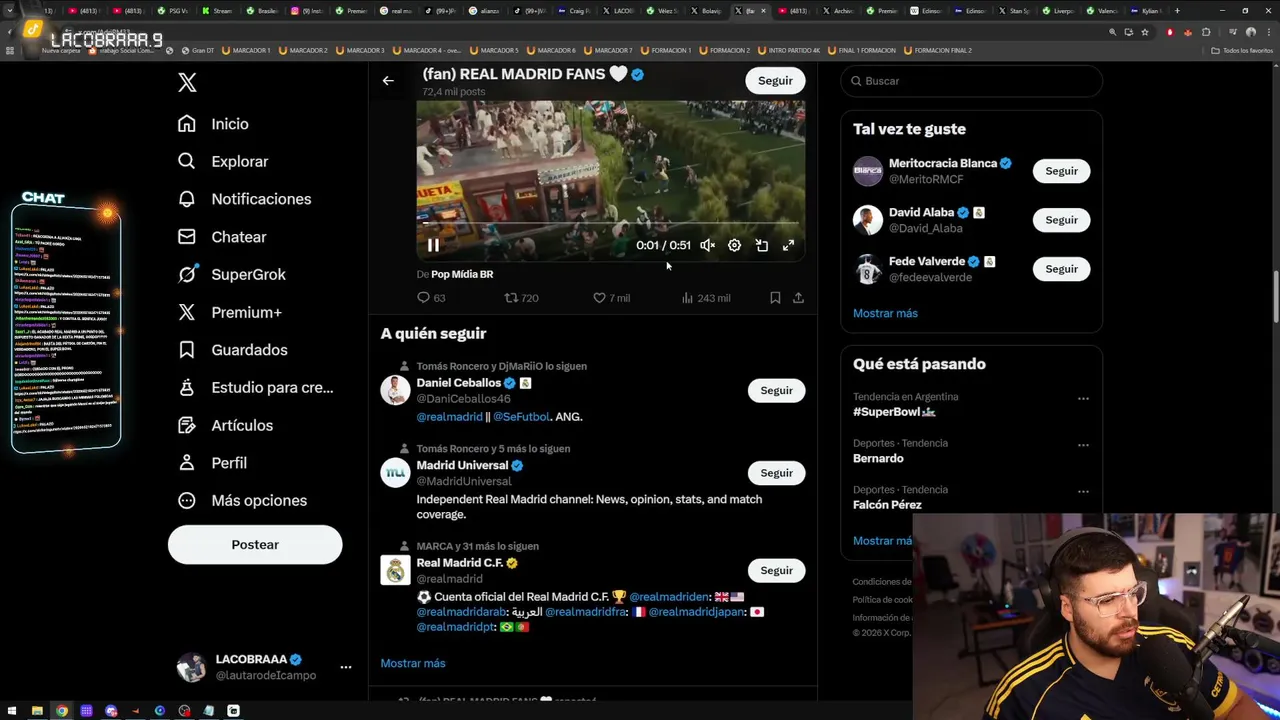The height and width of the screenshot is (720, 1280).
Task: Unmute the video sound
Action: [x=707, y=245]
